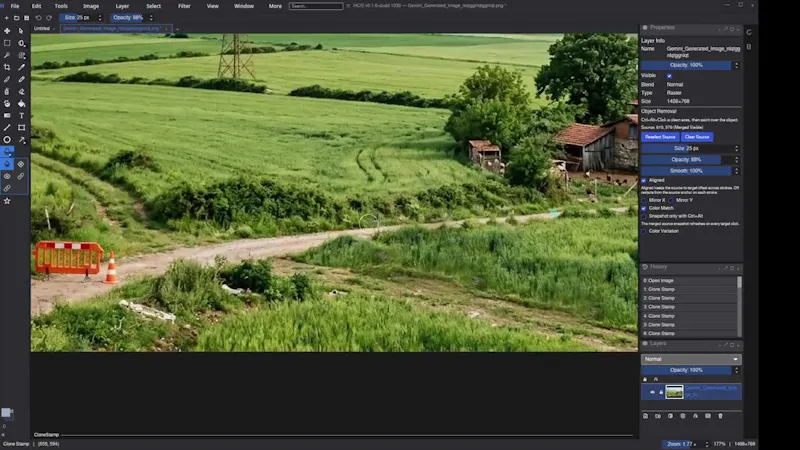
Task: Select the eye icon tool in the retouch flyout
Action: pos(7,177)
